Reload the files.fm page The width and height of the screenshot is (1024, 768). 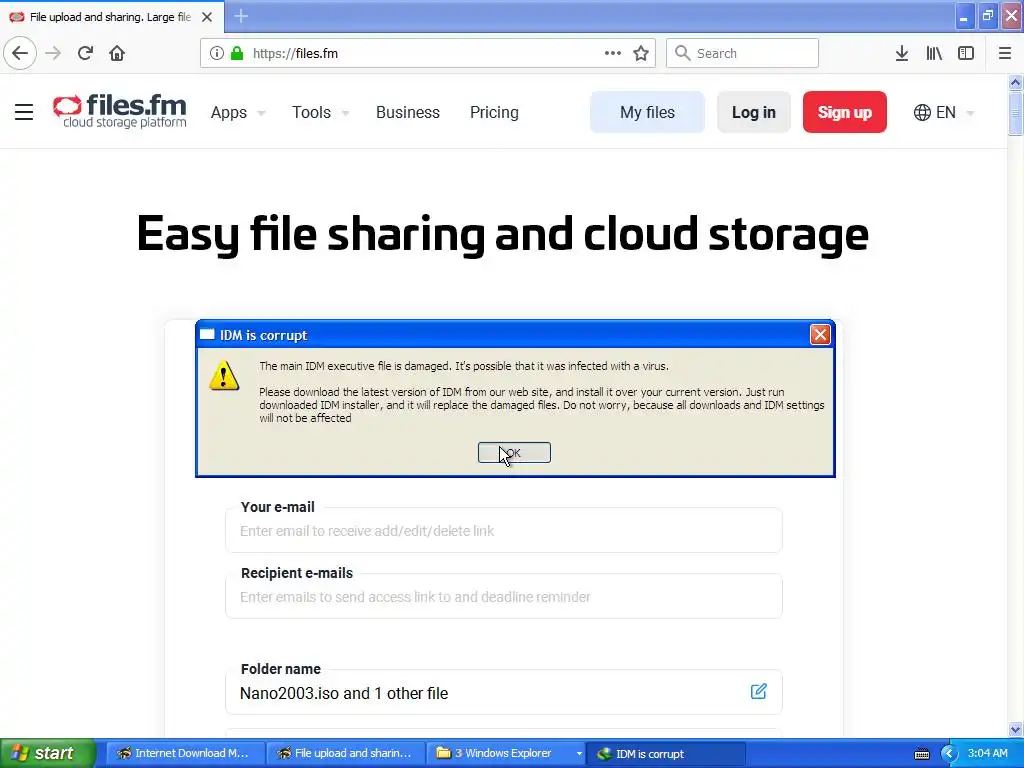coord(86,53)
